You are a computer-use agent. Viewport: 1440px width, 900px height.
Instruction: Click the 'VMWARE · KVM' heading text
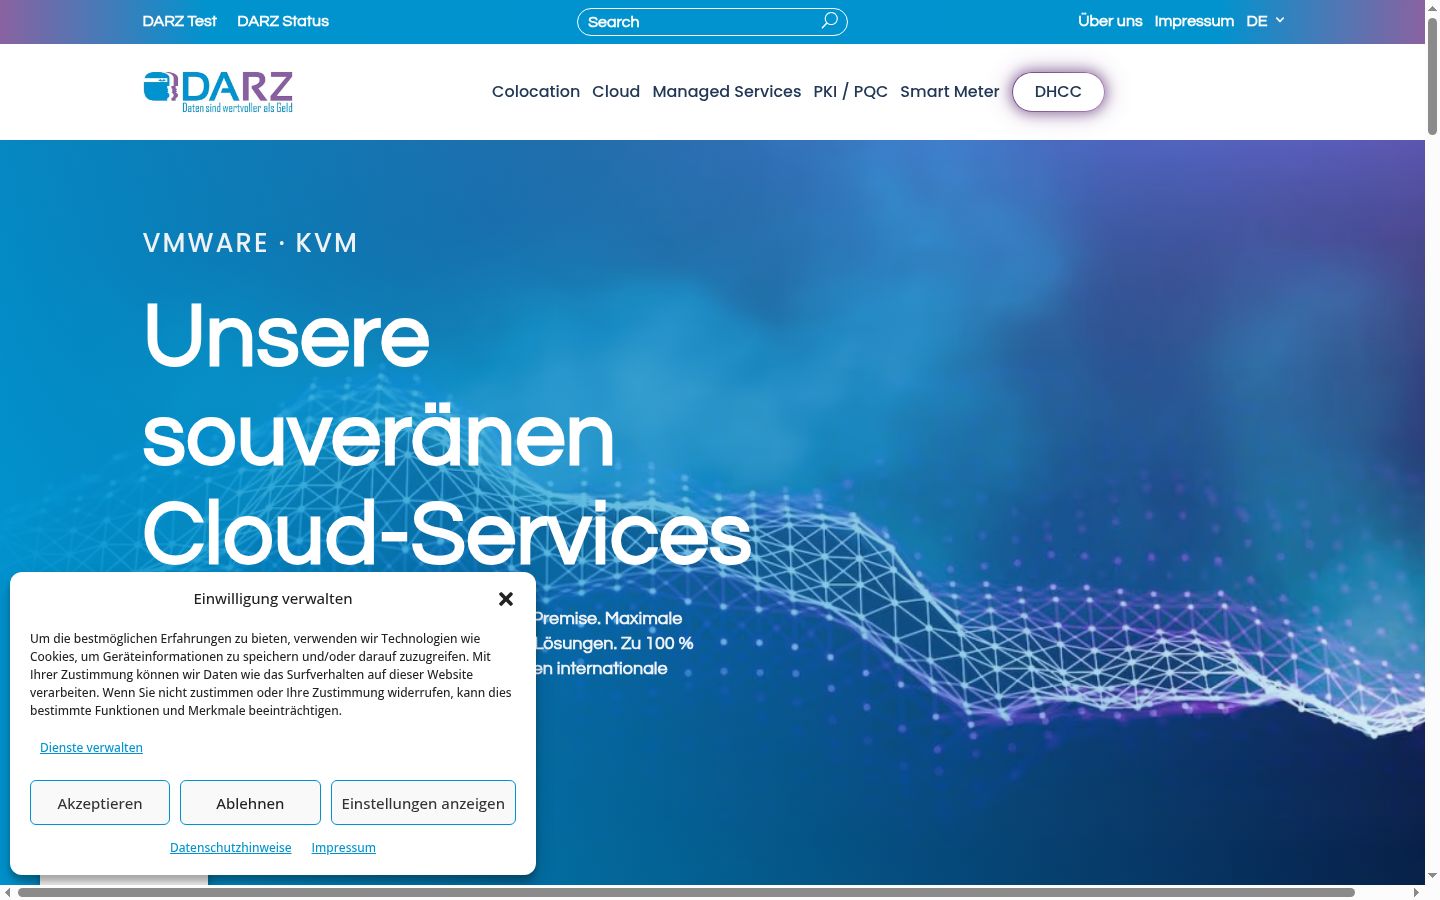[250, 243]
